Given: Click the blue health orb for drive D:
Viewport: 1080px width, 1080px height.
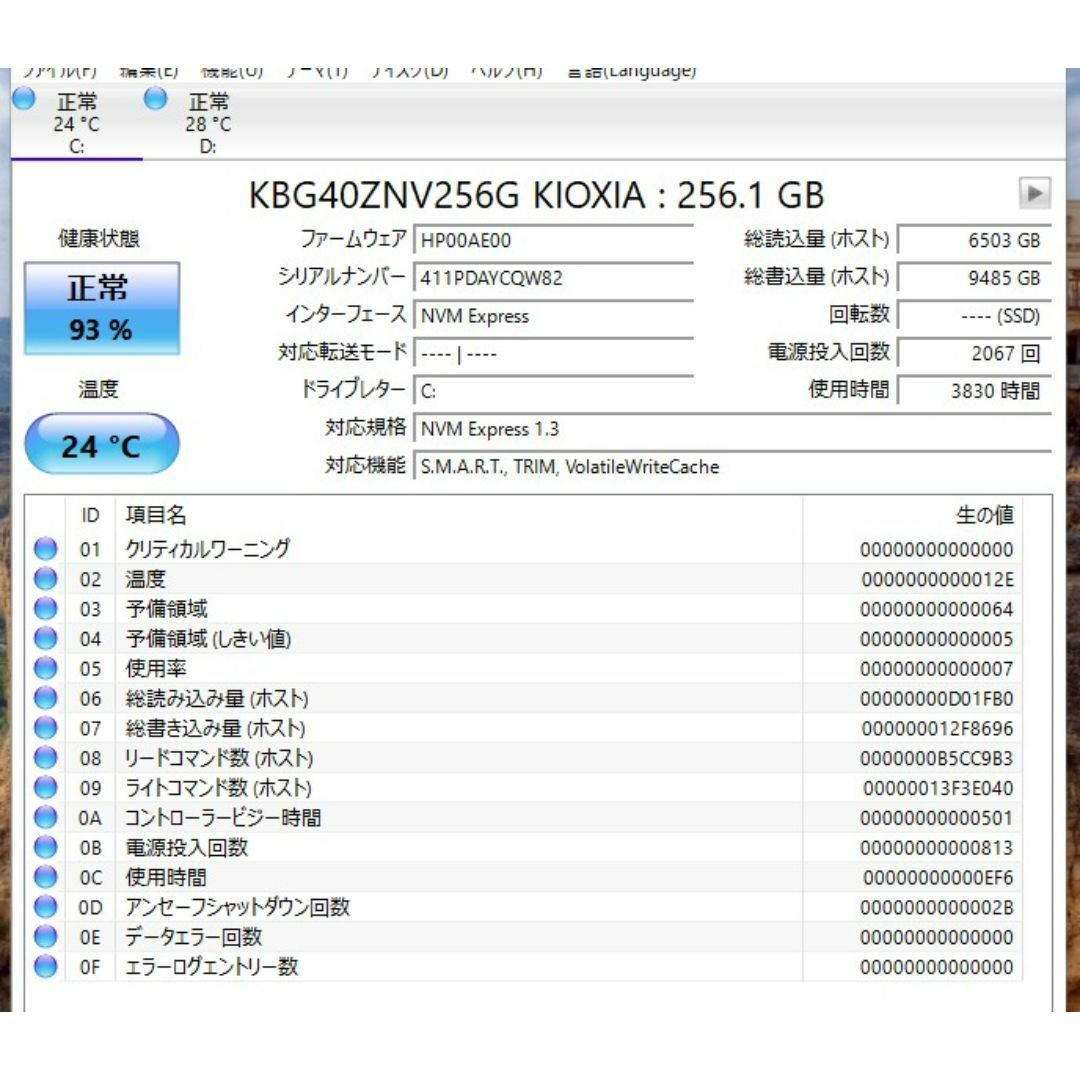Looking at the screenshot, I should [156, 99].
